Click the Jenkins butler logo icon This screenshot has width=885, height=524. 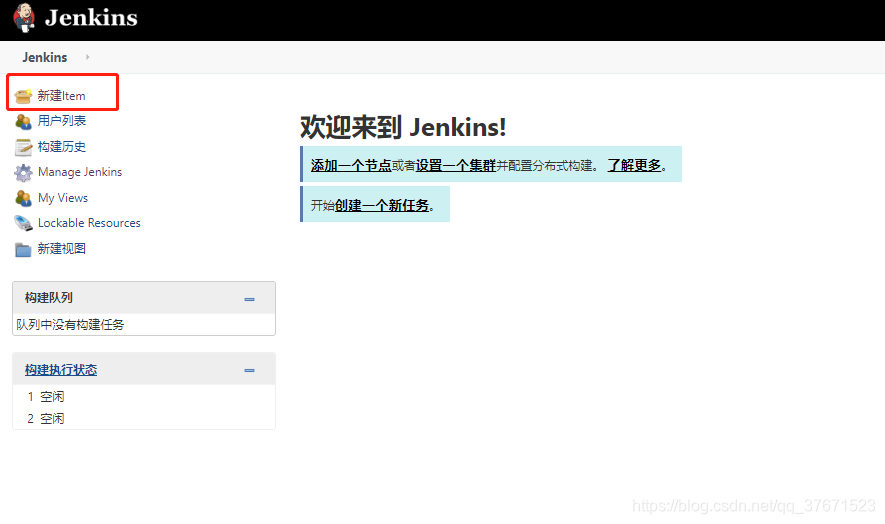[x=24, y=18]
